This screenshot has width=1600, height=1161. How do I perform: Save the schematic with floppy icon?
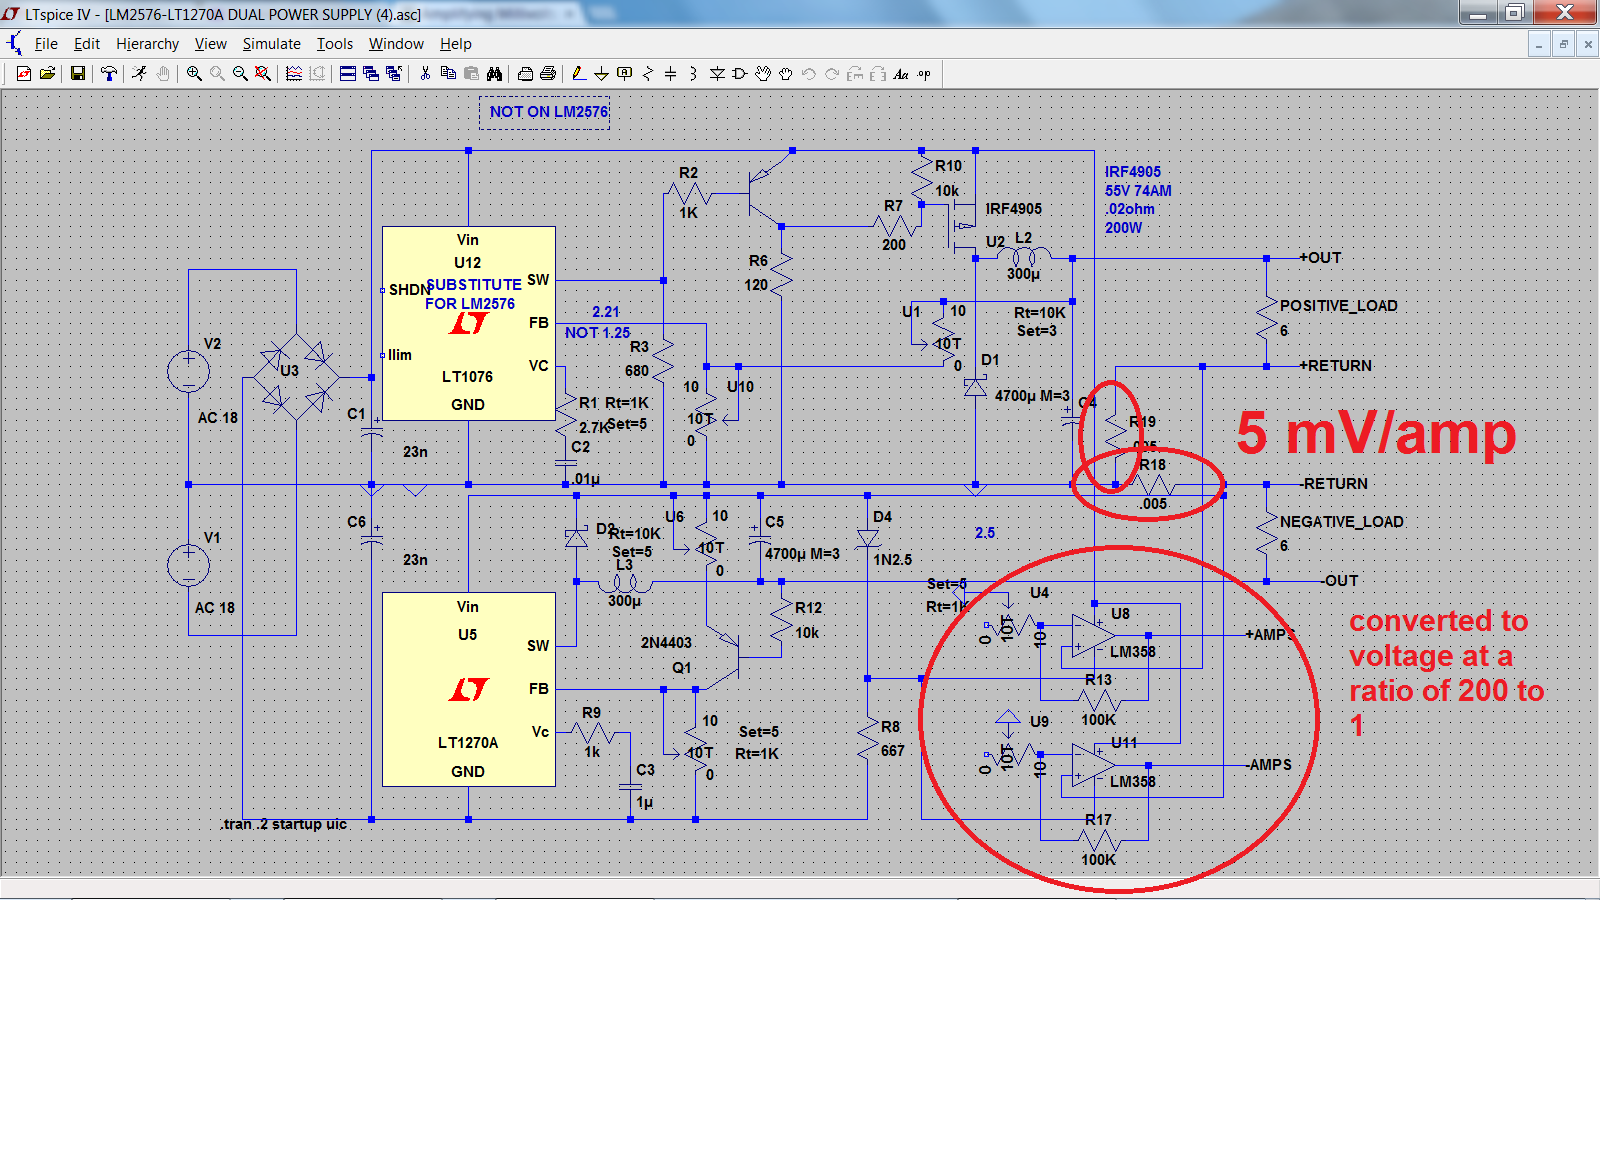(x=77, y=73)
